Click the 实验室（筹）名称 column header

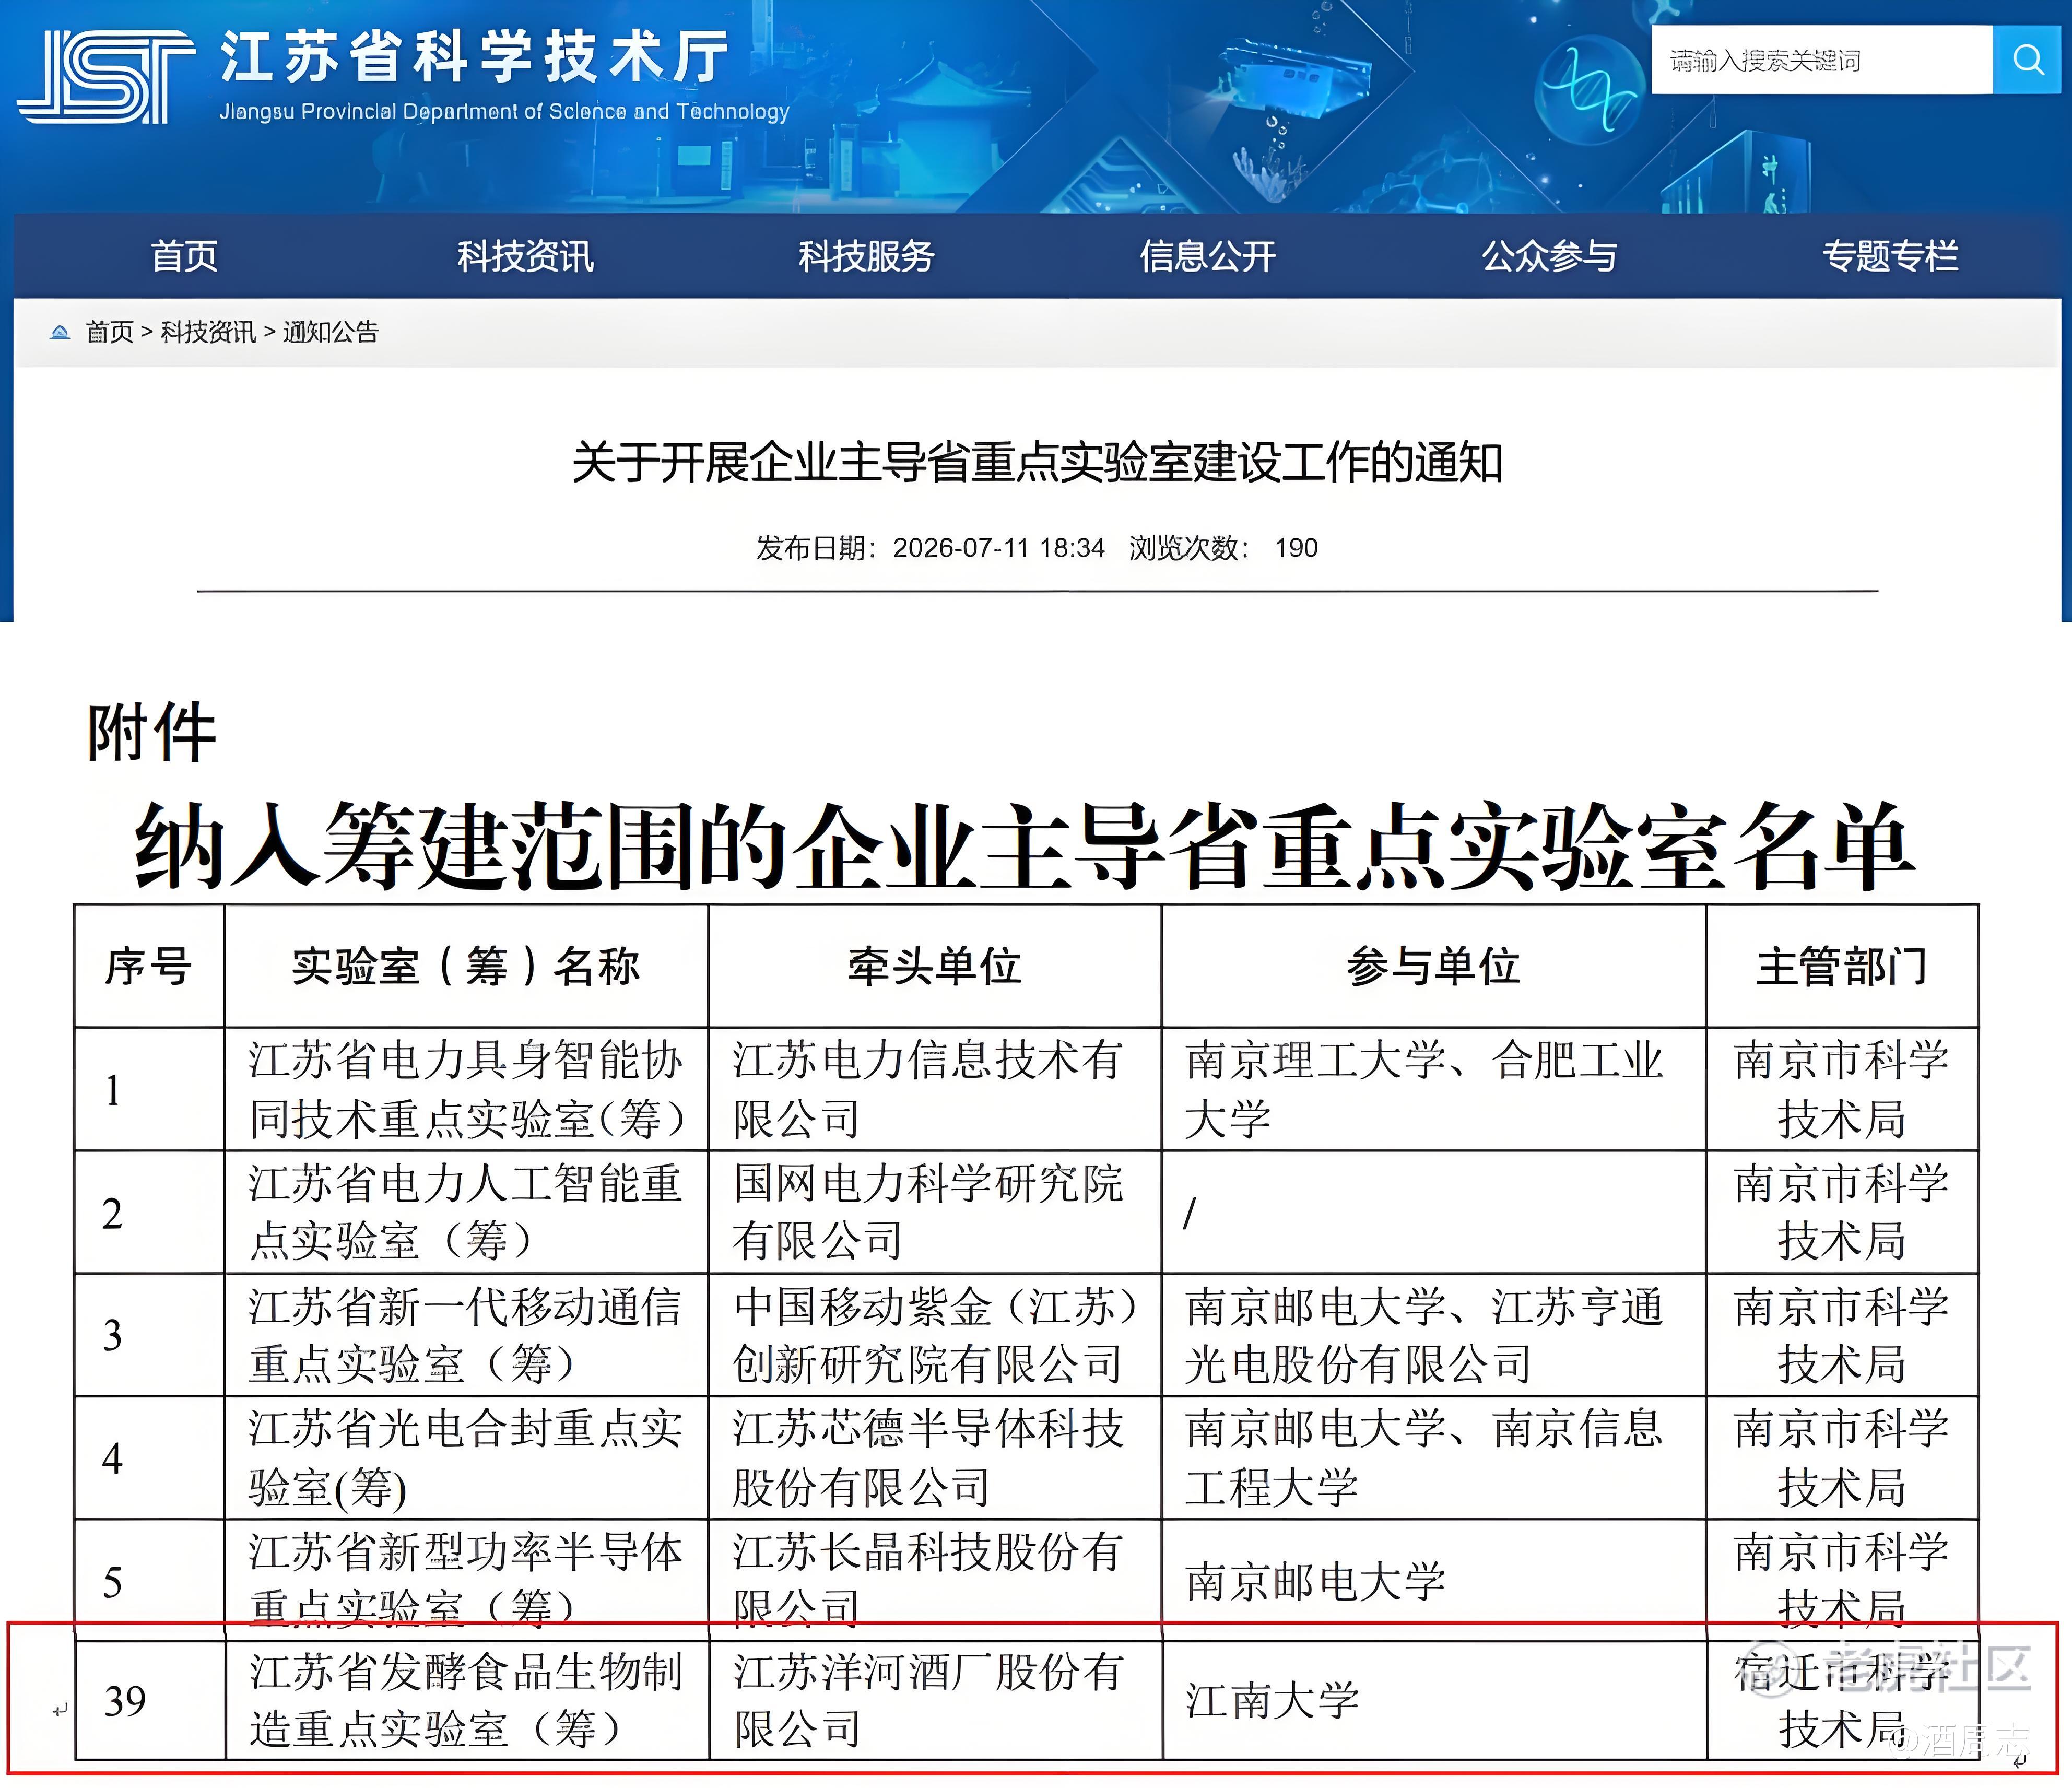[x=466, y=966]
